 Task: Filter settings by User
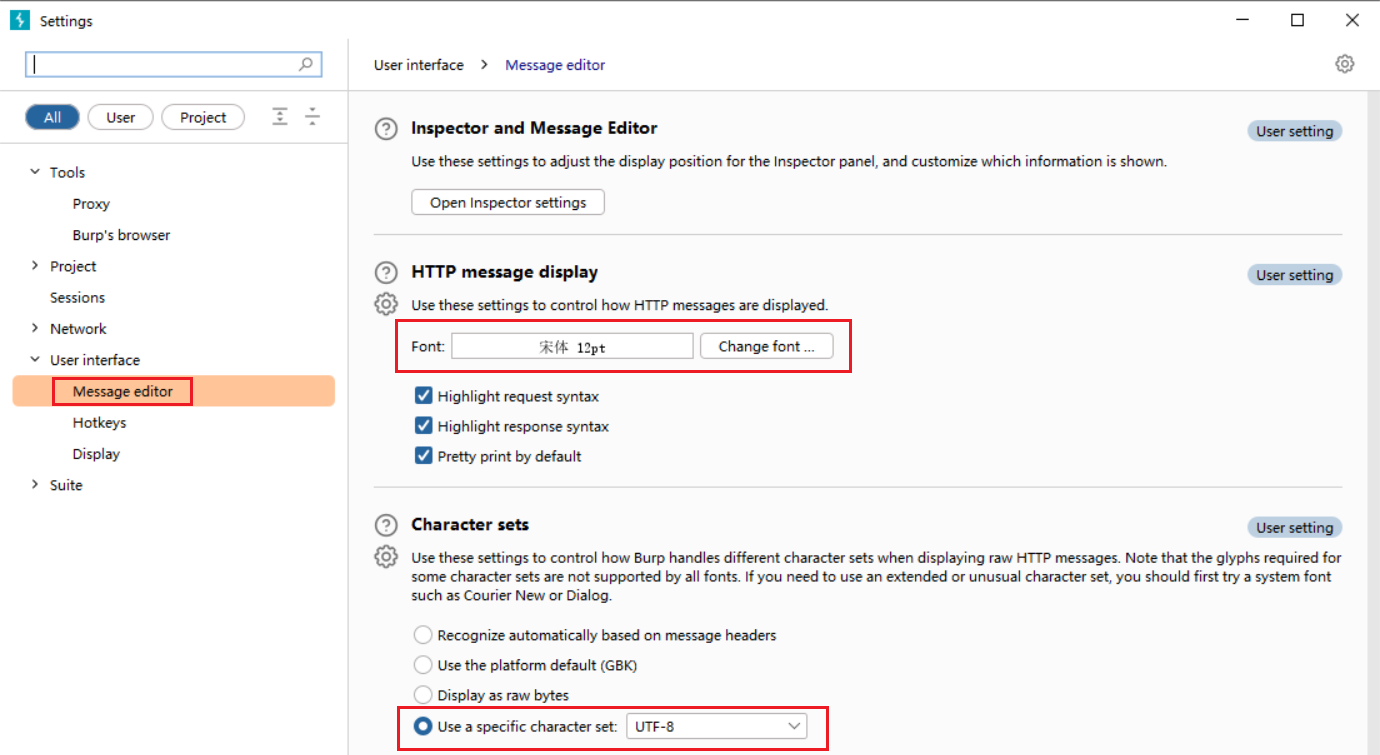pyautogui.click(x=120, y=117)
